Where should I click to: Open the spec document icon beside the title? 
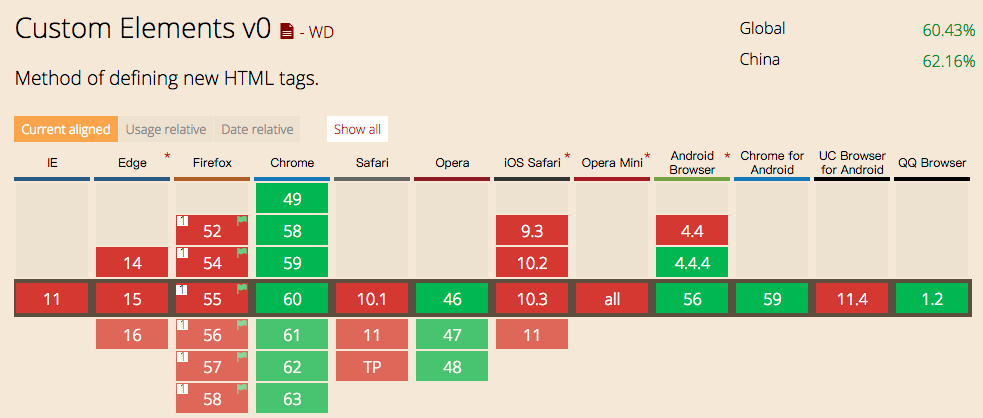click(x=287, y=31)
